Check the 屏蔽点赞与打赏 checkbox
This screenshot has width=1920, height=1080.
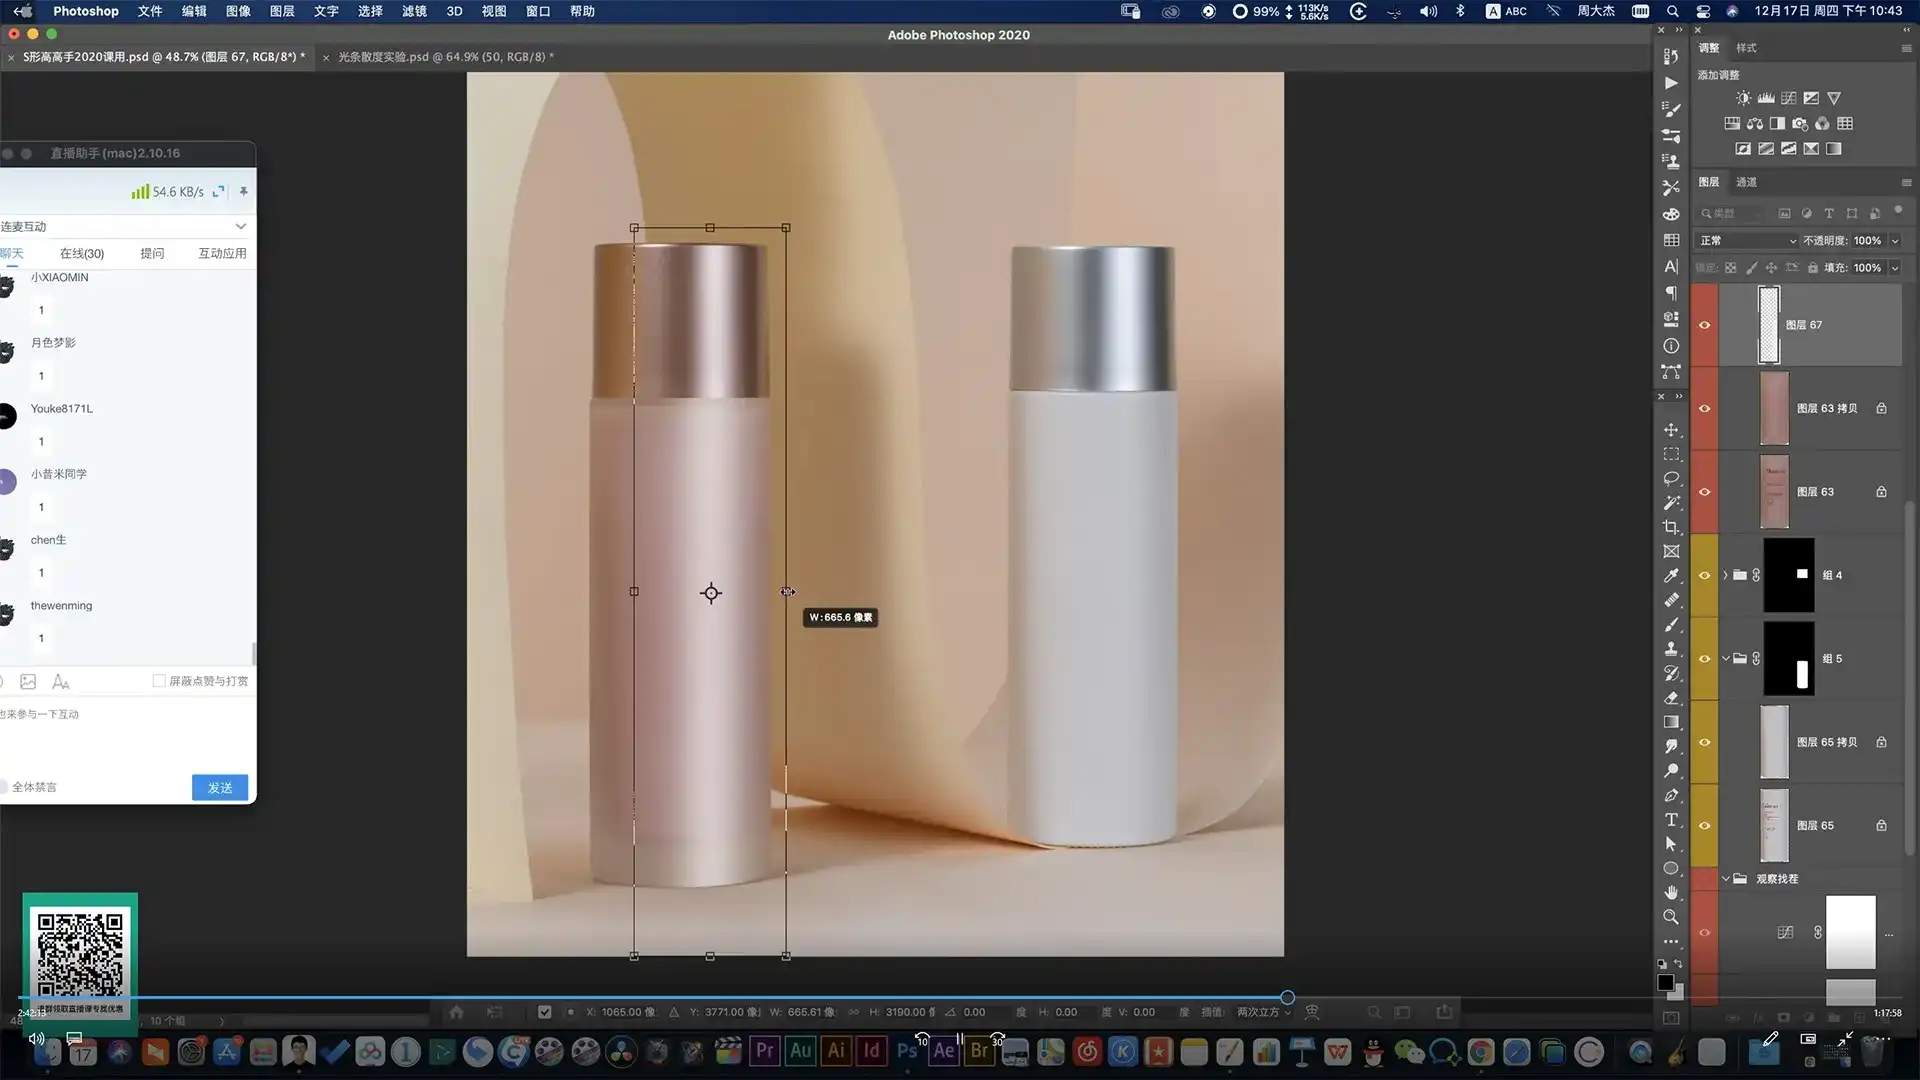159,681
